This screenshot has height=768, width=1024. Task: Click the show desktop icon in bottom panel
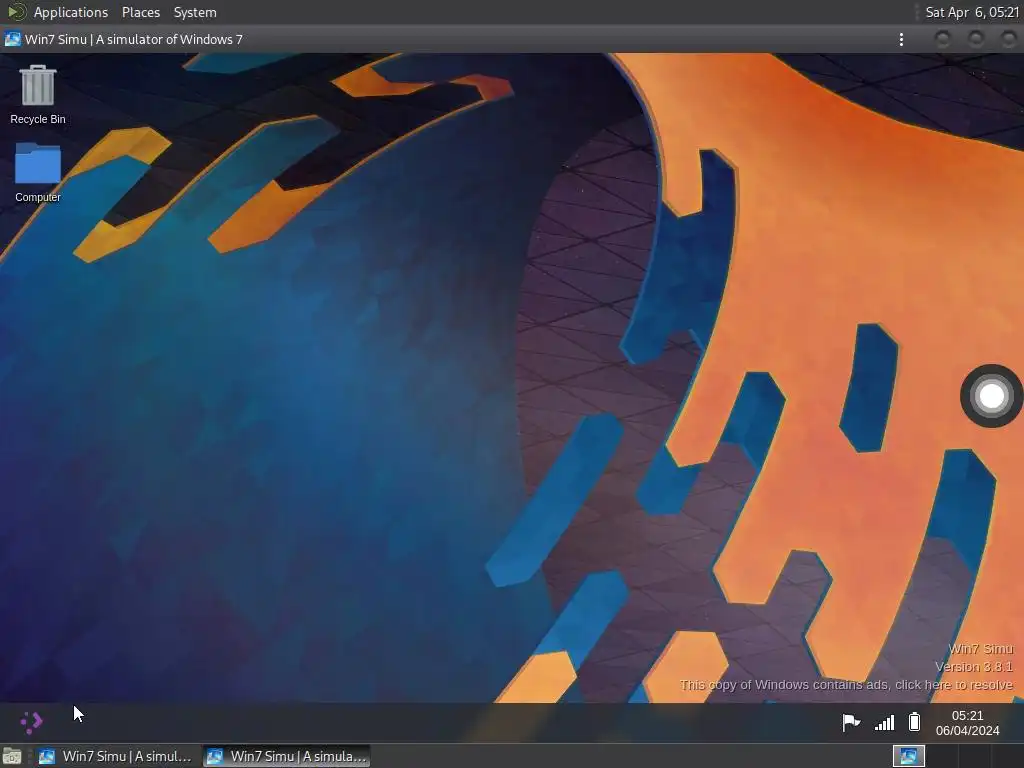coord(12,756)
